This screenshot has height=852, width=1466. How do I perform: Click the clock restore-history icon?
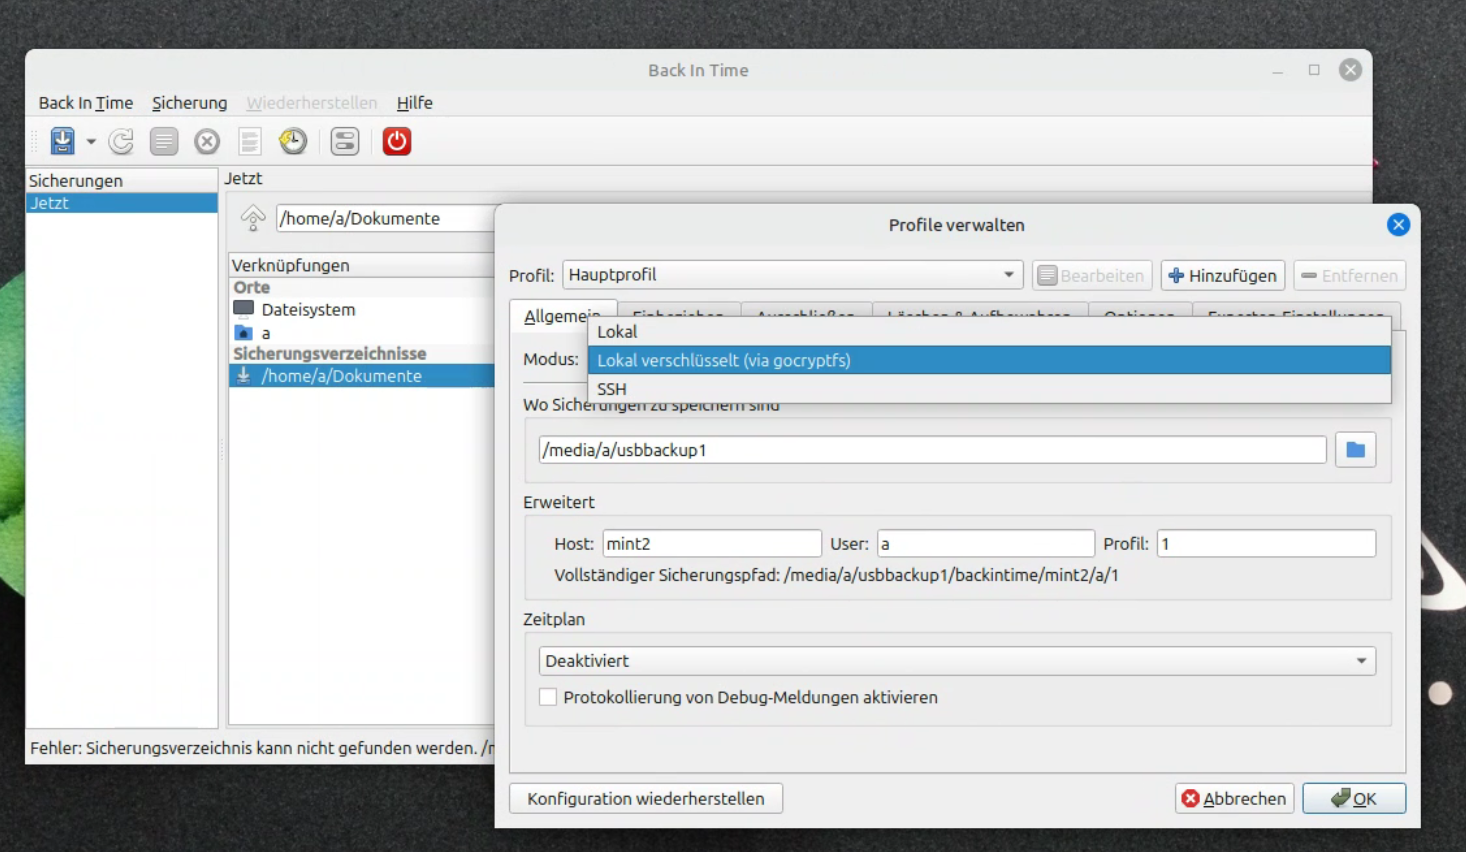coord(293,141)
